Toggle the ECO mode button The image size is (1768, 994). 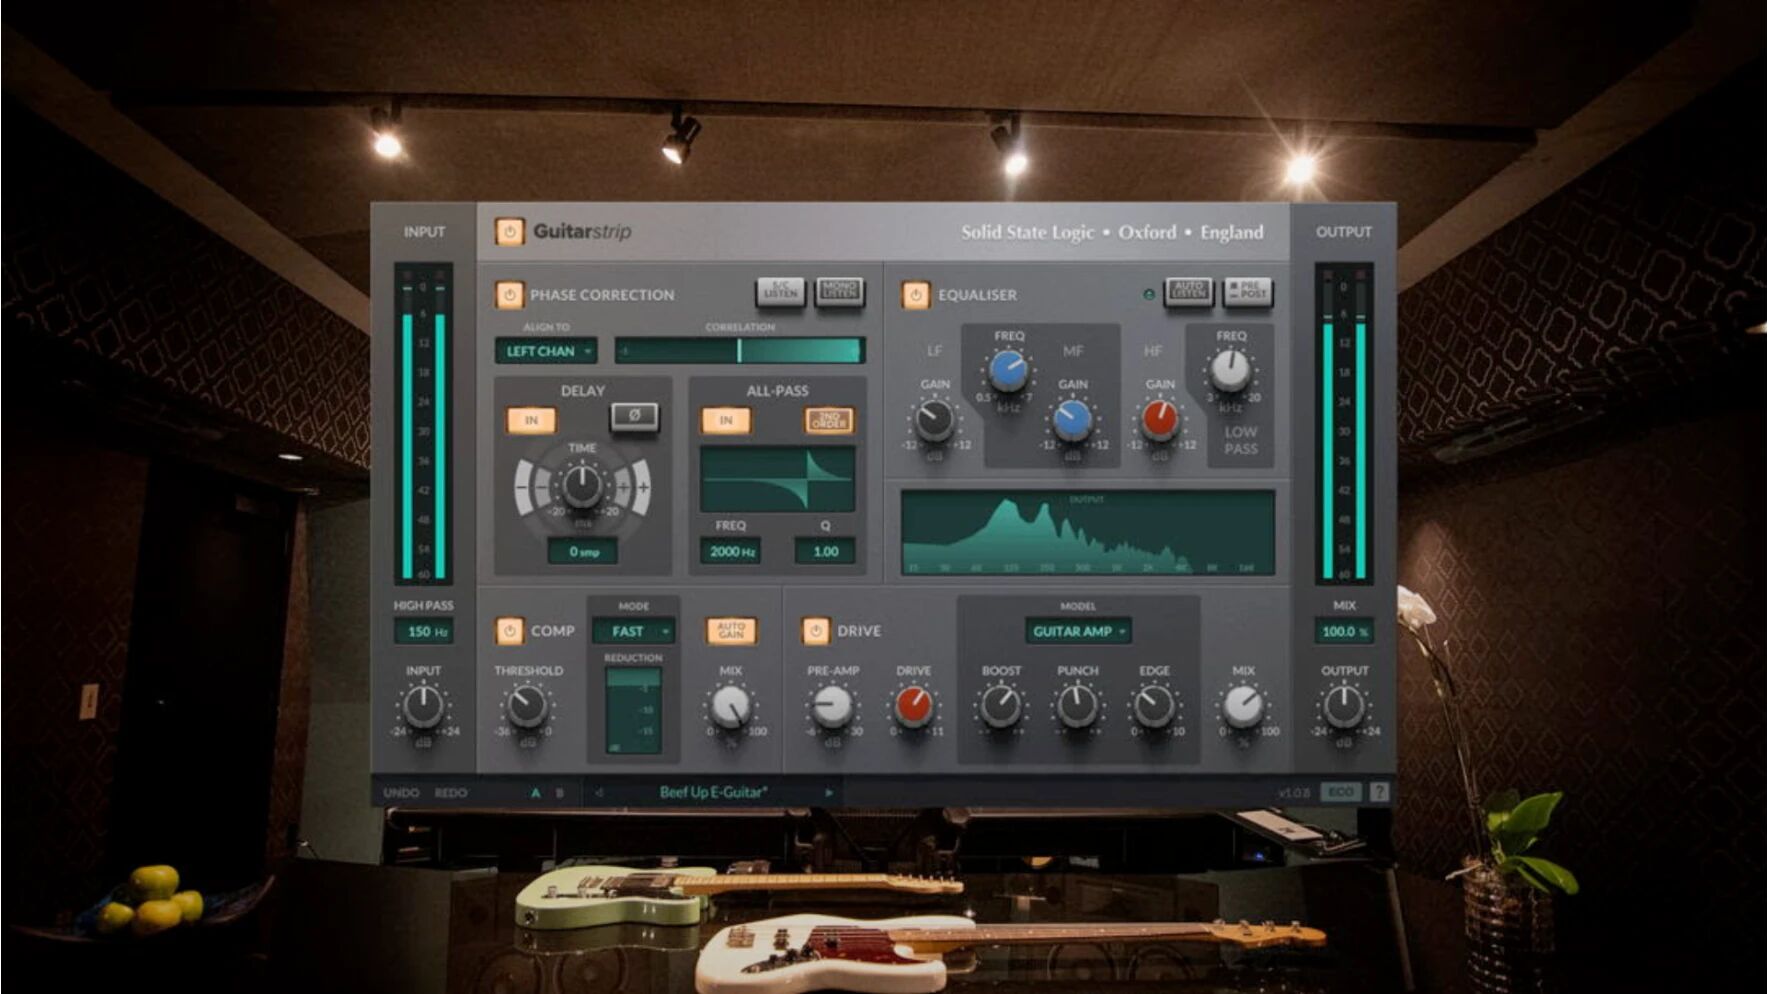1341,792
